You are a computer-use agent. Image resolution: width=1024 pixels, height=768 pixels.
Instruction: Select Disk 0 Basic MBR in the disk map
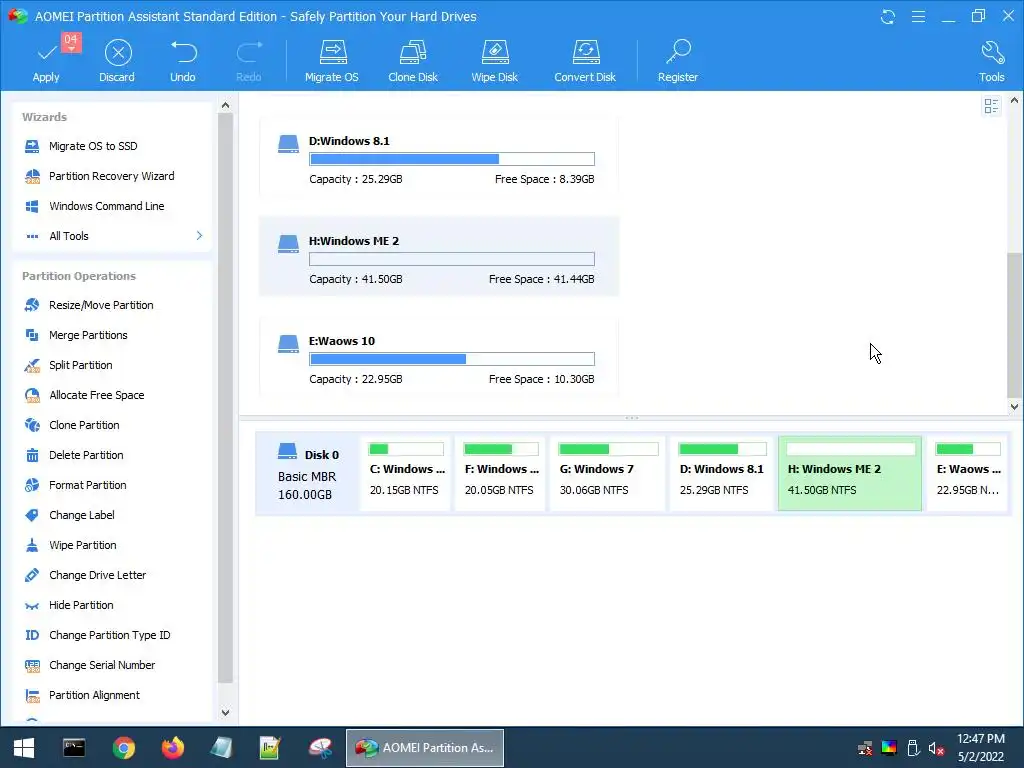[307, 474]
